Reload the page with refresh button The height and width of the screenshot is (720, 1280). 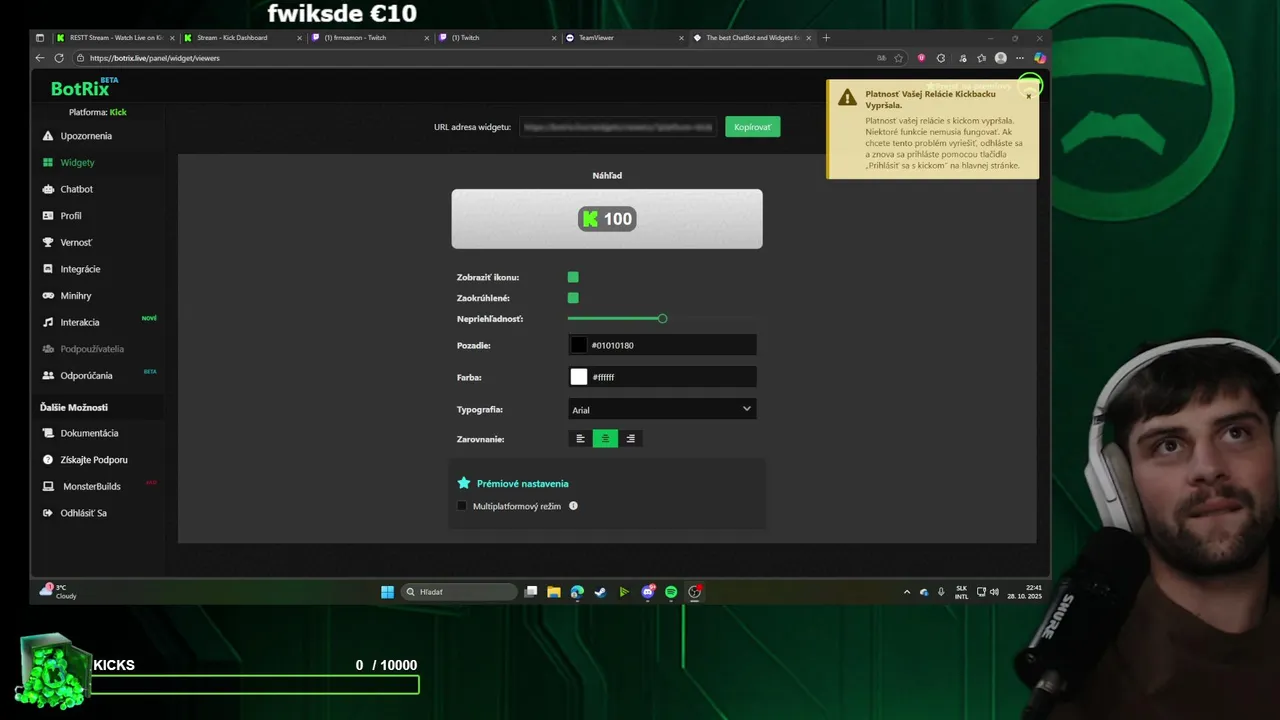point(59,58)
